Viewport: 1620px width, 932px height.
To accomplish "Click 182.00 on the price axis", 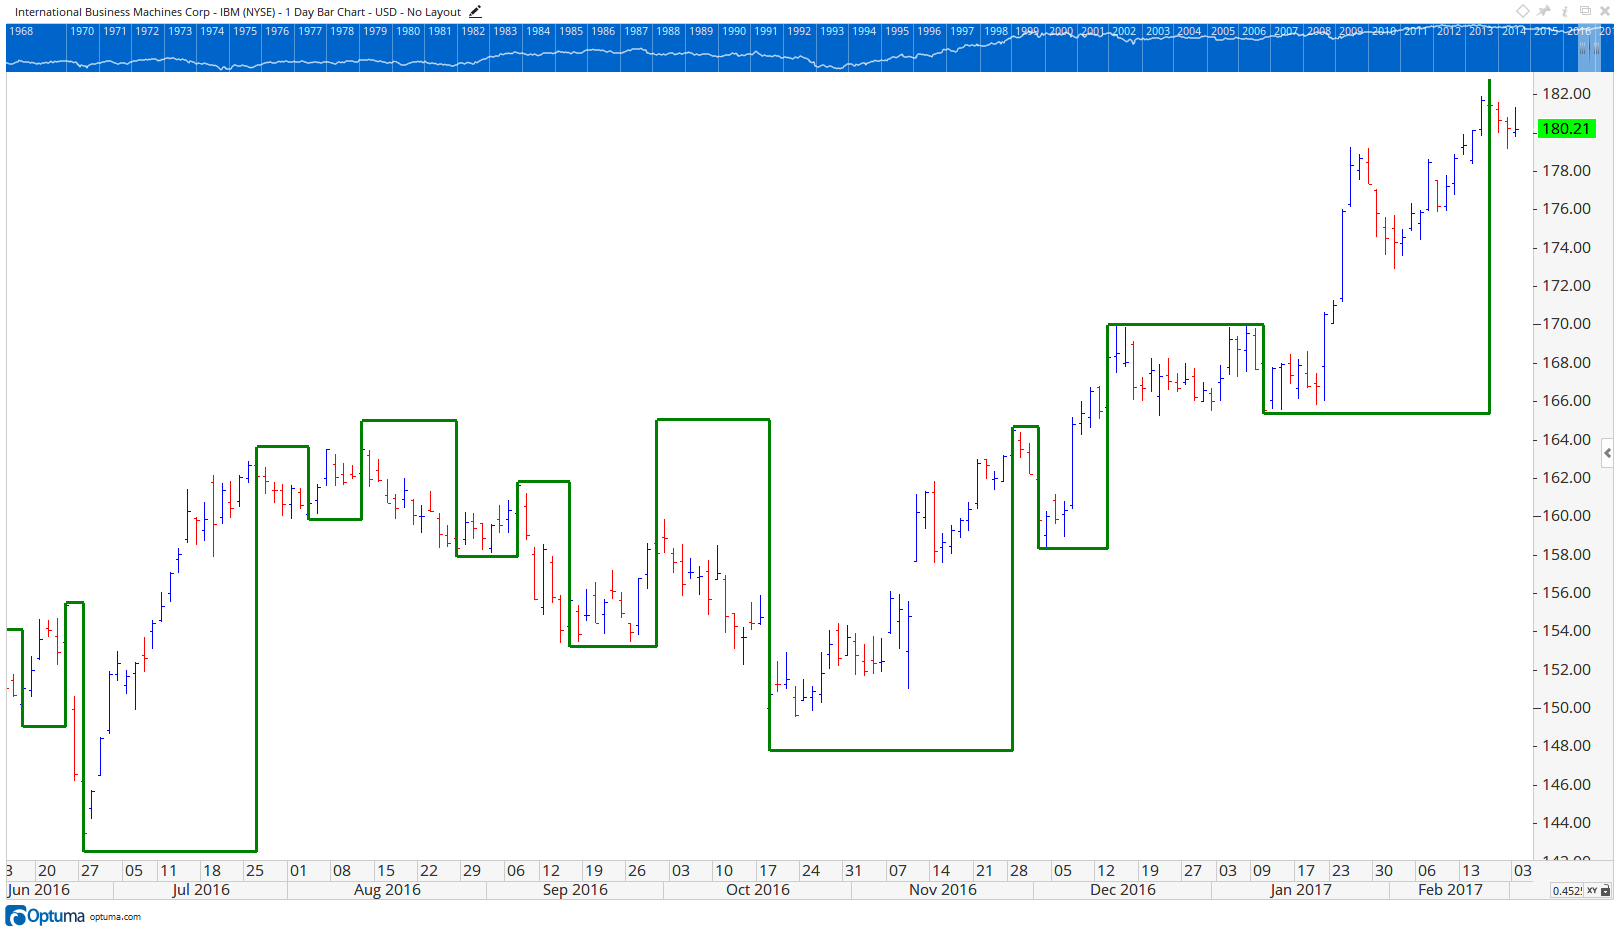I will click(x=1566, y=94).
